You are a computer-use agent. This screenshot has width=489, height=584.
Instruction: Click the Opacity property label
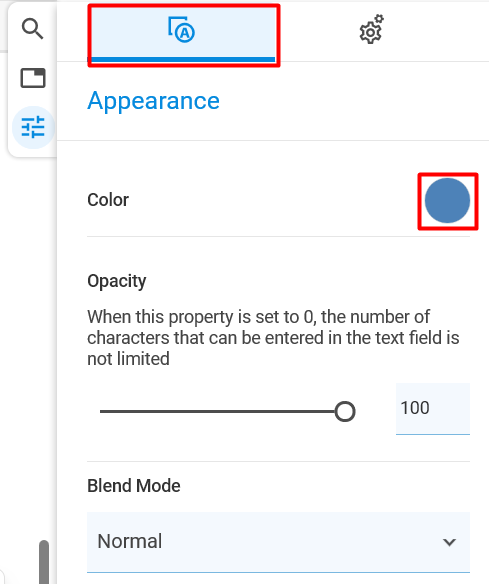[x=117, y=281]
